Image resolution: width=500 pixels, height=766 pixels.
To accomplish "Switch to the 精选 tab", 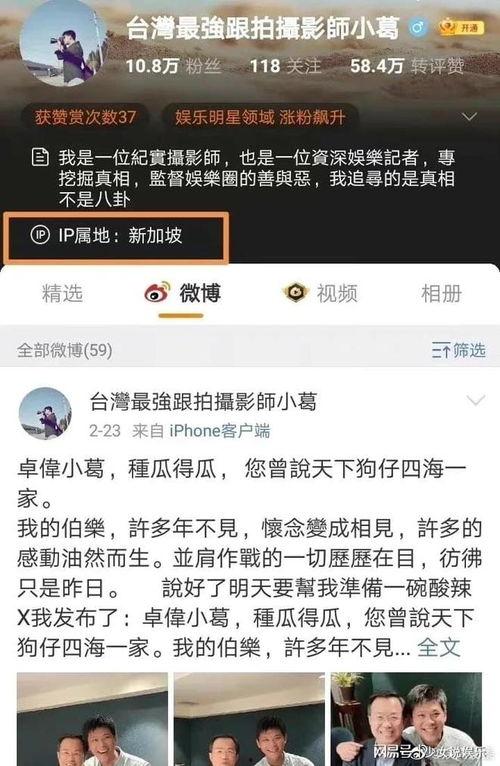I will tap(63, 293).
